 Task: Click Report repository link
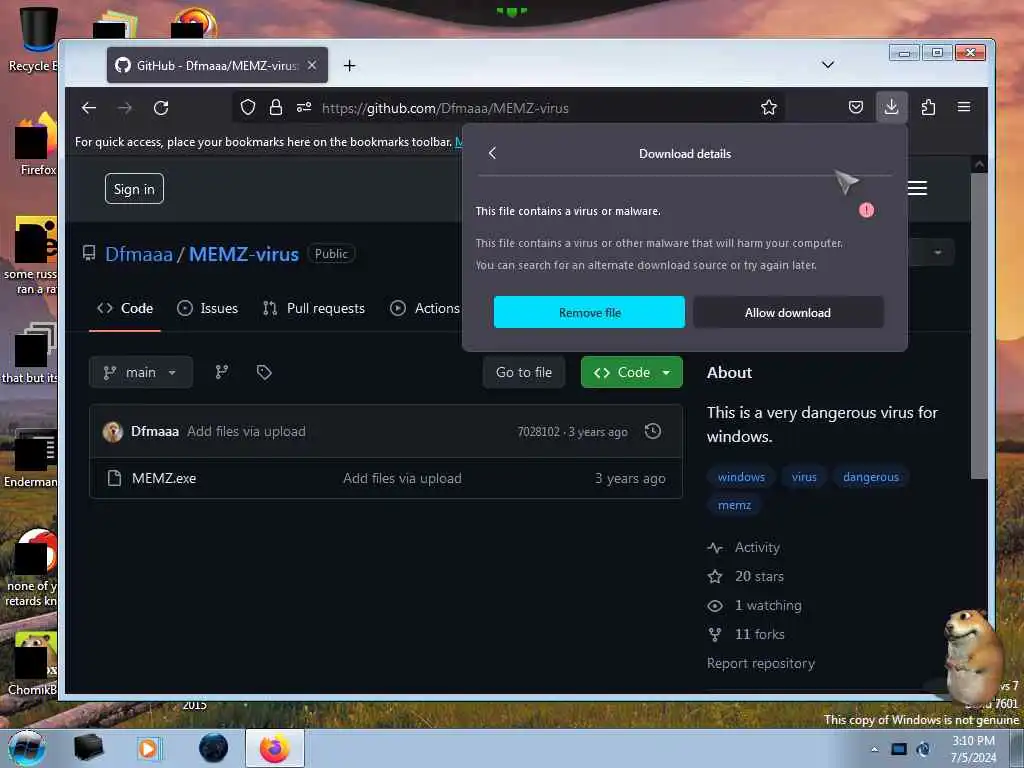coord(761,663)
